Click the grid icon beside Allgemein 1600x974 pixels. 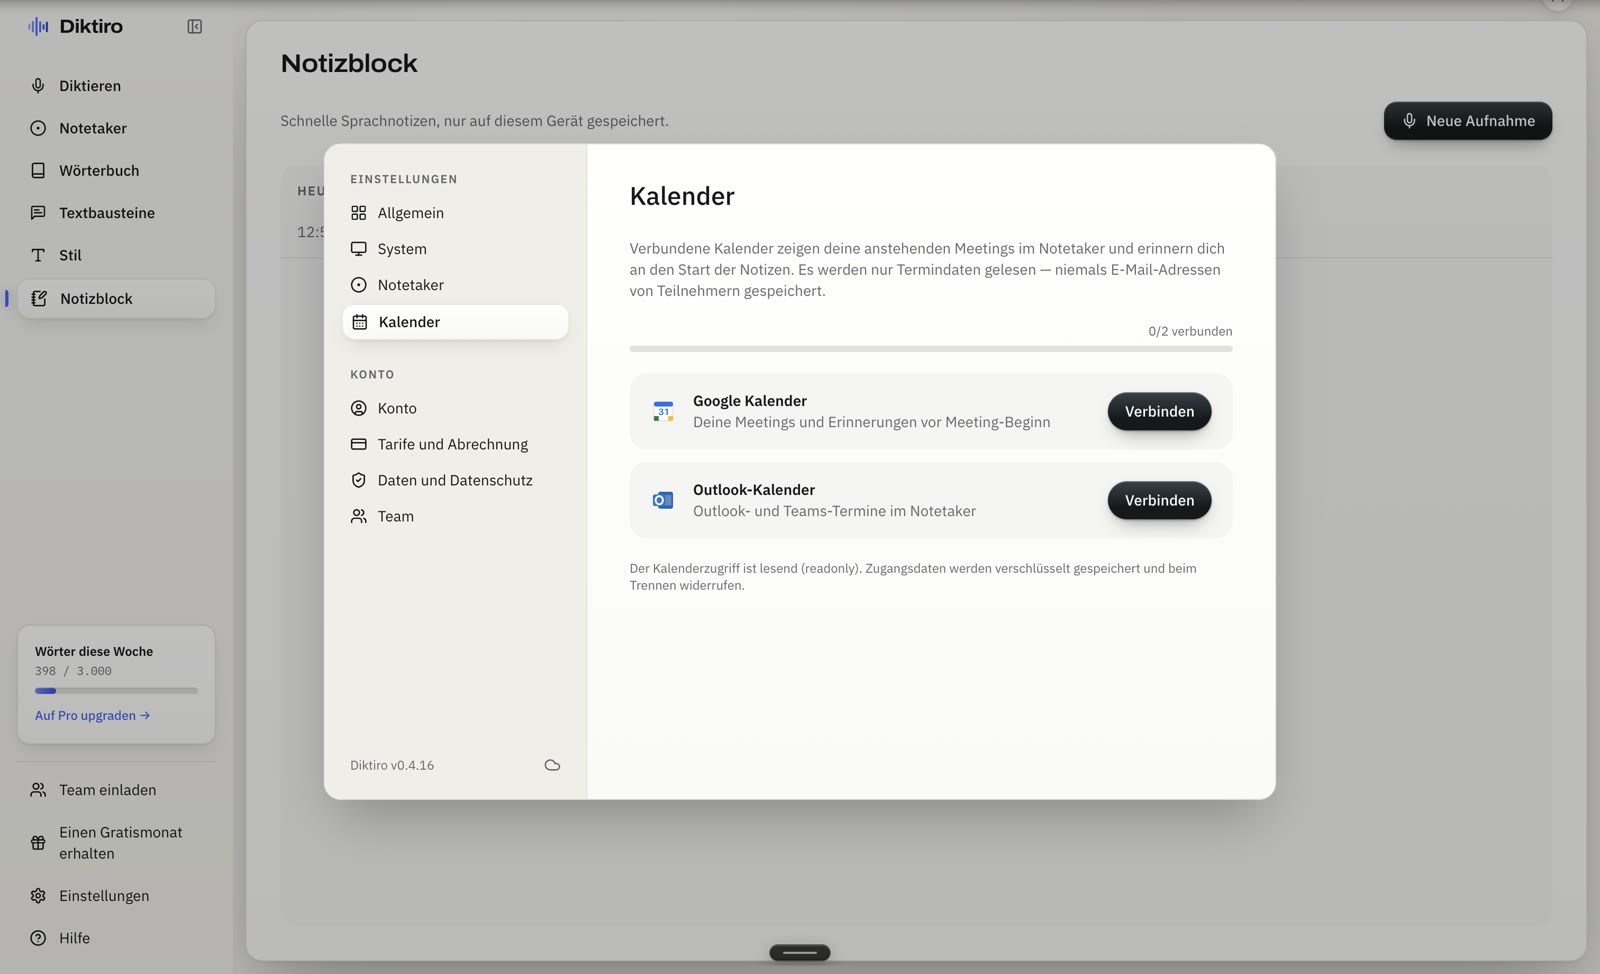(359, 213)
